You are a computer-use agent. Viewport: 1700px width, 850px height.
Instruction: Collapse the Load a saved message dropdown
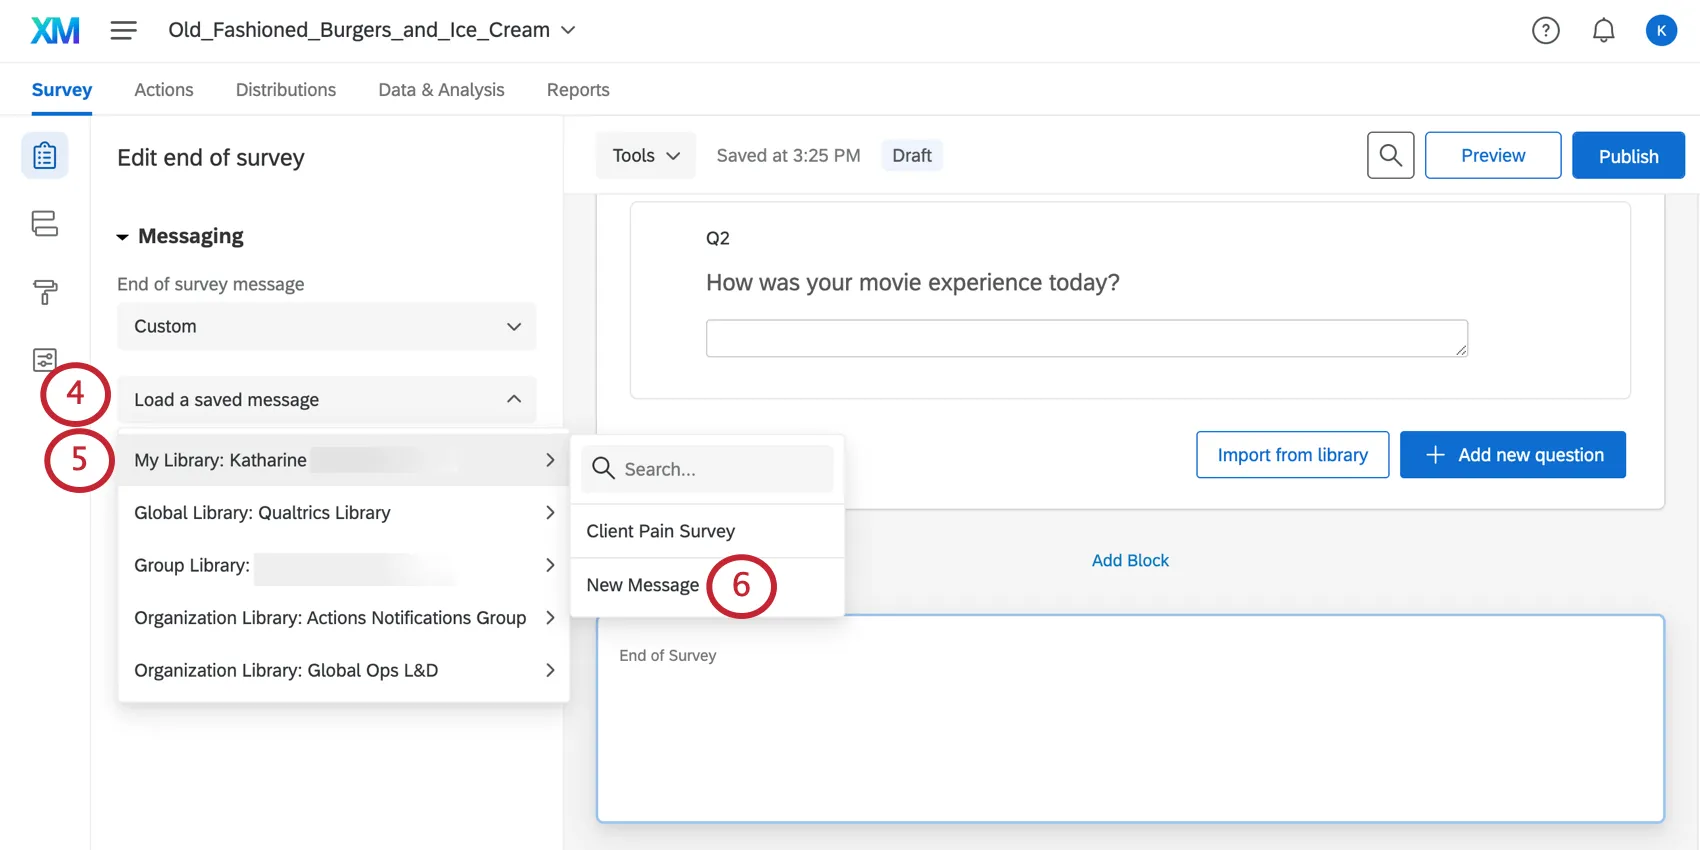[326, 400]
